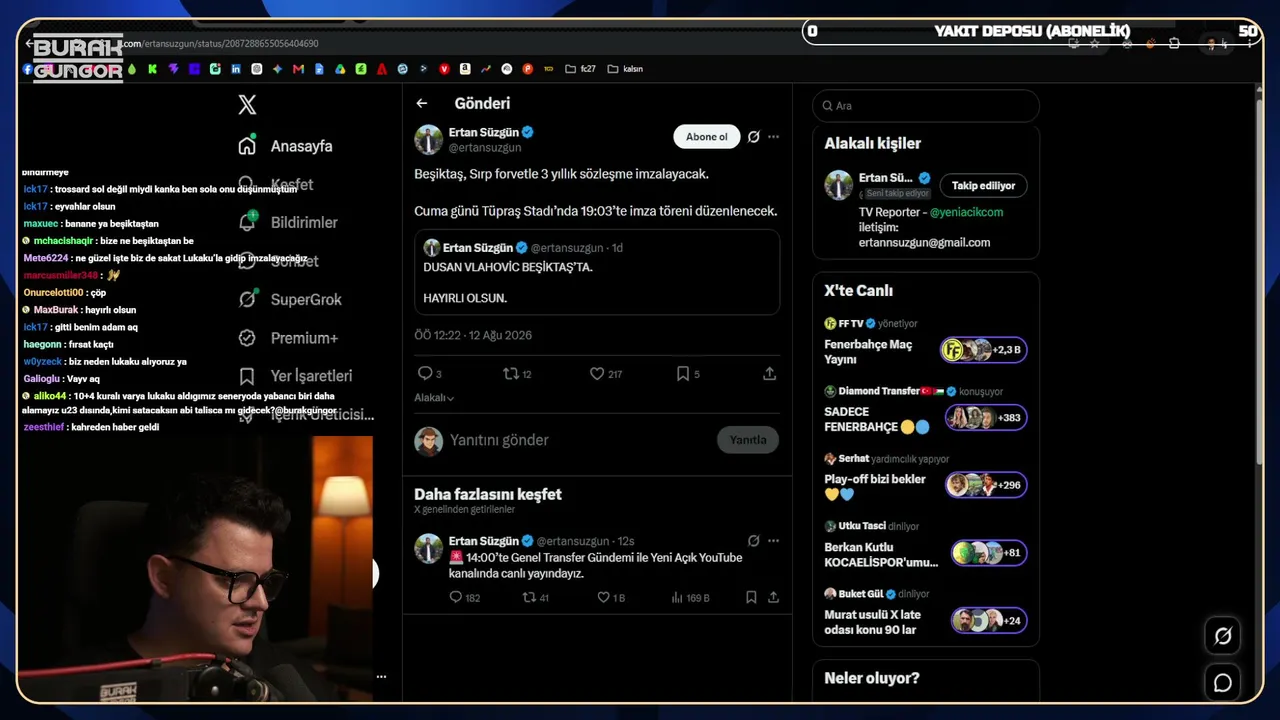Viewport: 1280px width, 720px height.
Task: Click the +2,3 B listeners avatar group
Action: [x=984, y=350]
